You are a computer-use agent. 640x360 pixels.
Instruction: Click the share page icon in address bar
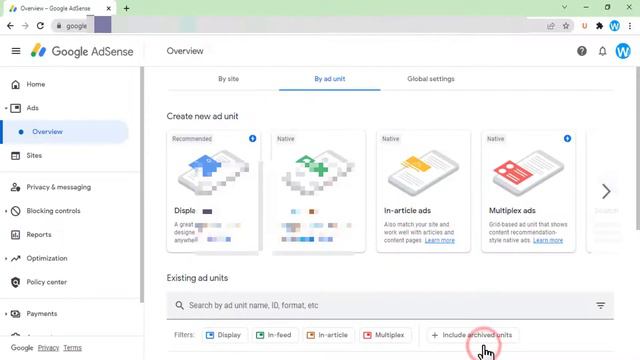pyautogui.click(x=551, y=26)
